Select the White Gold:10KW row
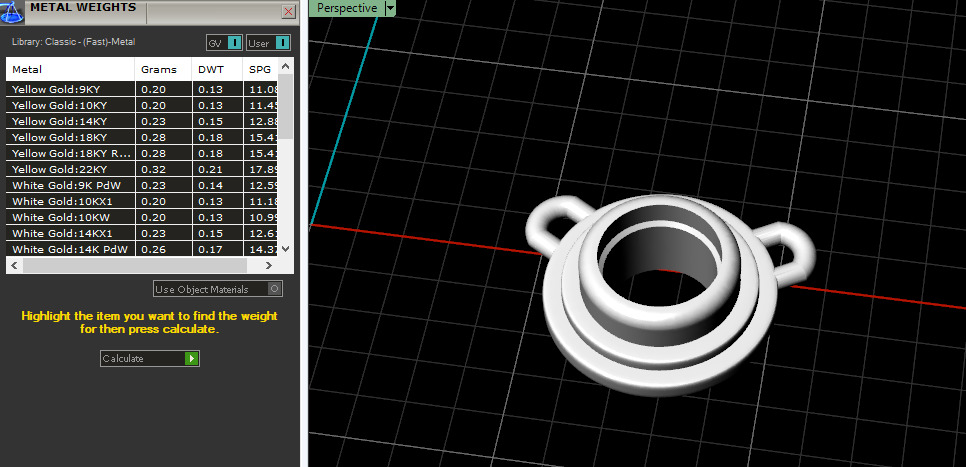This screenshot has height=467, width=966. coord(142,217)
